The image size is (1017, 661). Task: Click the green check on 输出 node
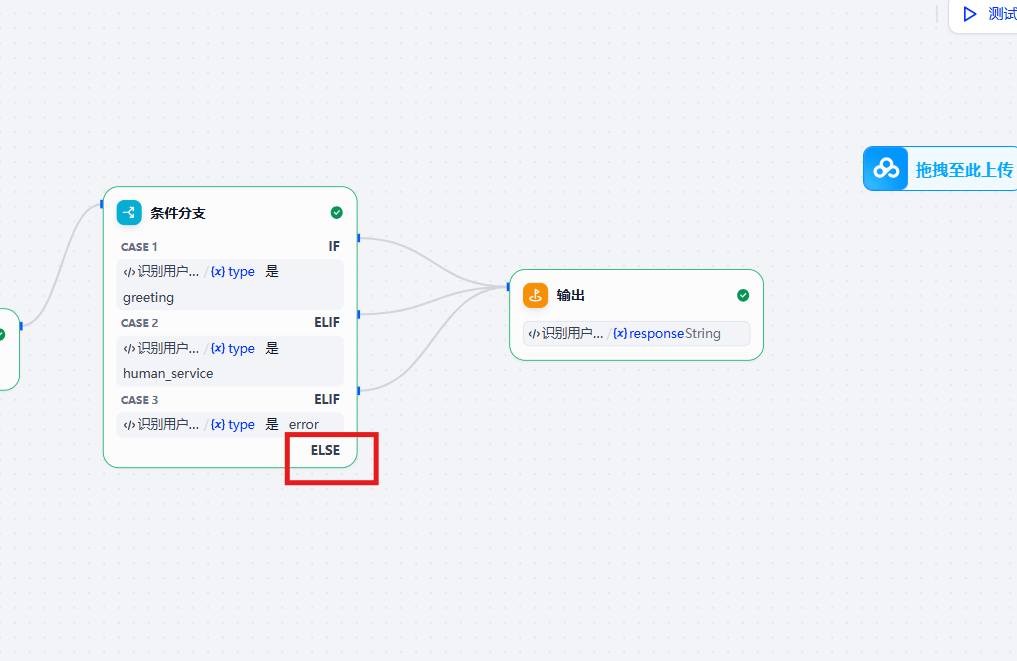(x=743, y=295)
